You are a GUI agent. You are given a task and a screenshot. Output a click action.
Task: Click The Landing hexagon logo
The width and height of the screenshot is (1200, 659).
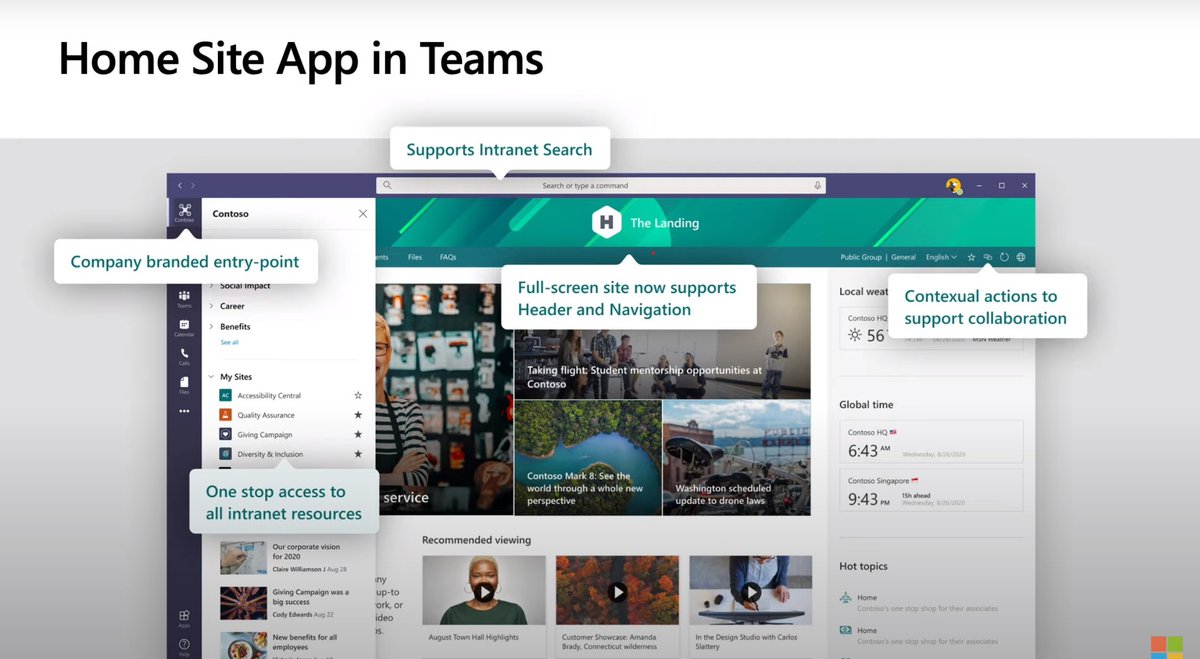[x=606, y=223]
